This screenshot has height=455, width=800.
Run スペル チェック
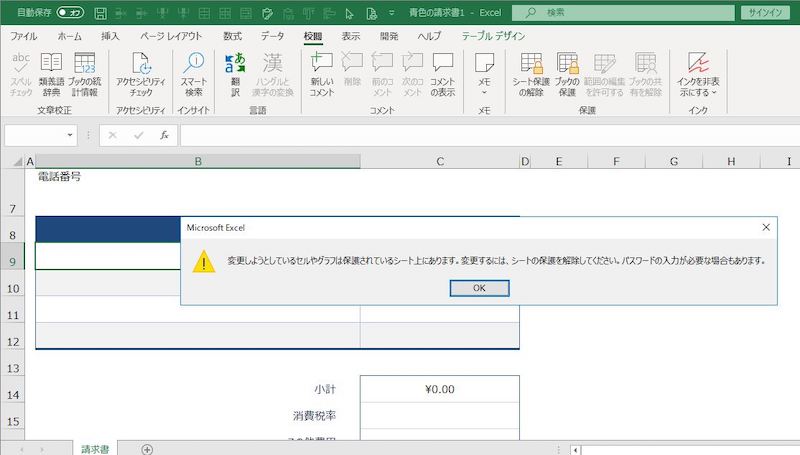[x=21, y=74]
